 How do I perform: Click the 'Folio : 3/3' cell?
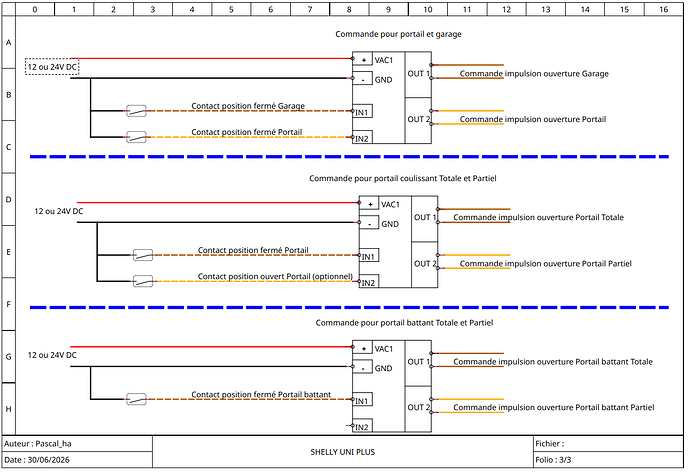tap(608, 460)
